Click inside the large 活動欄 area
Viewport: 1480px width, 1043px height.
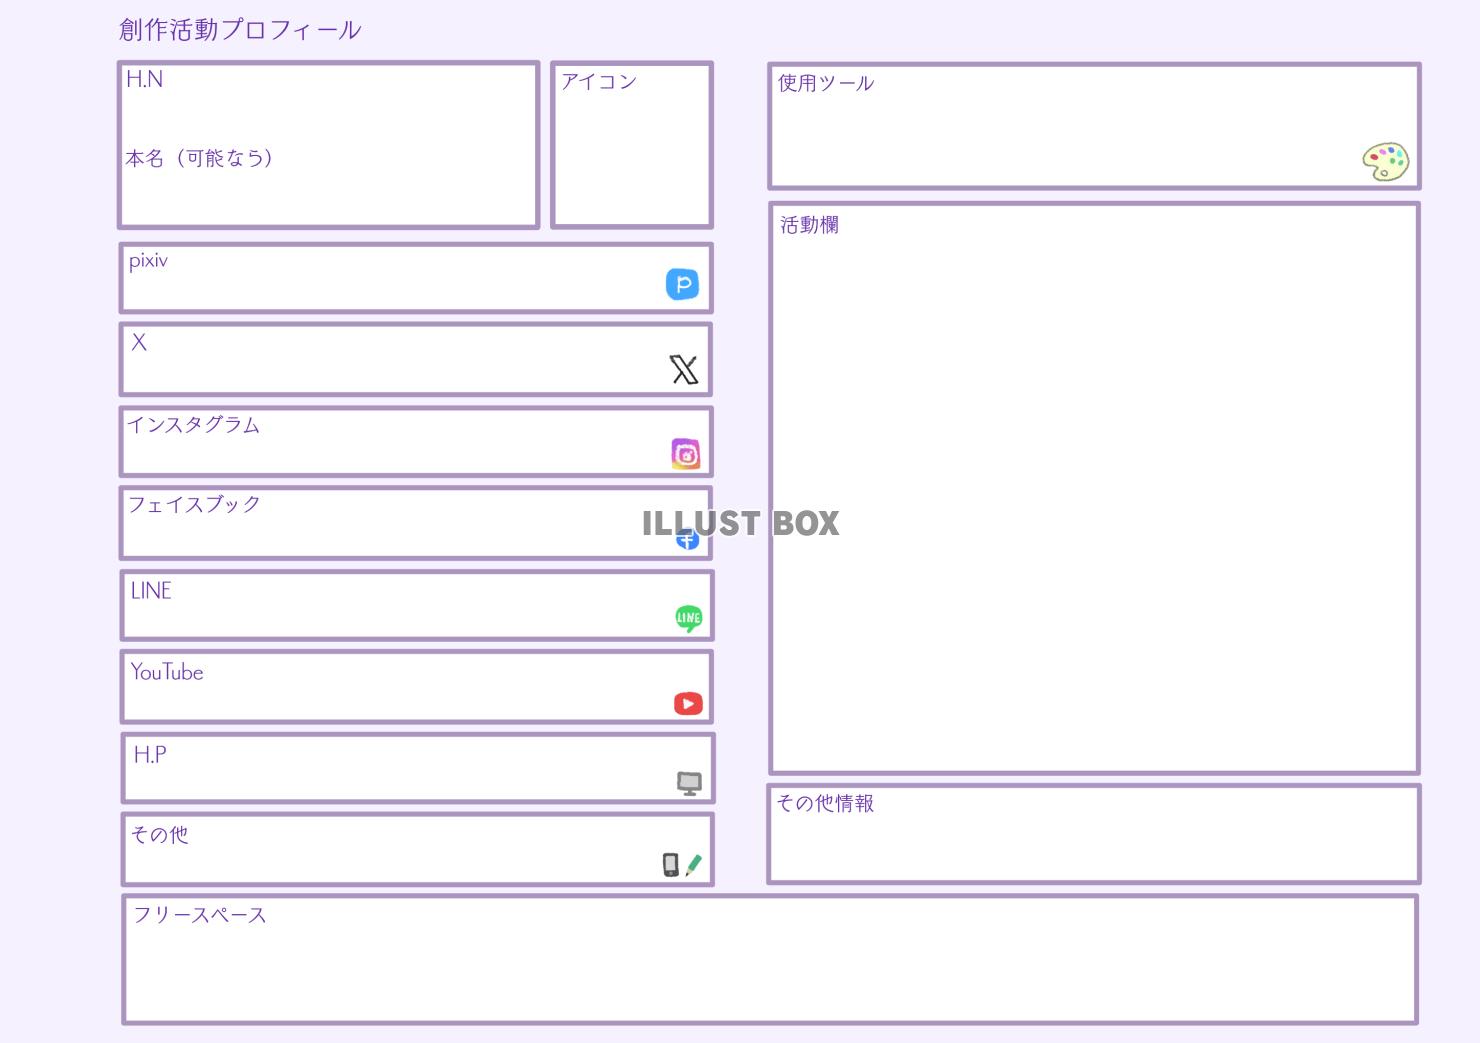(1093, 500)
